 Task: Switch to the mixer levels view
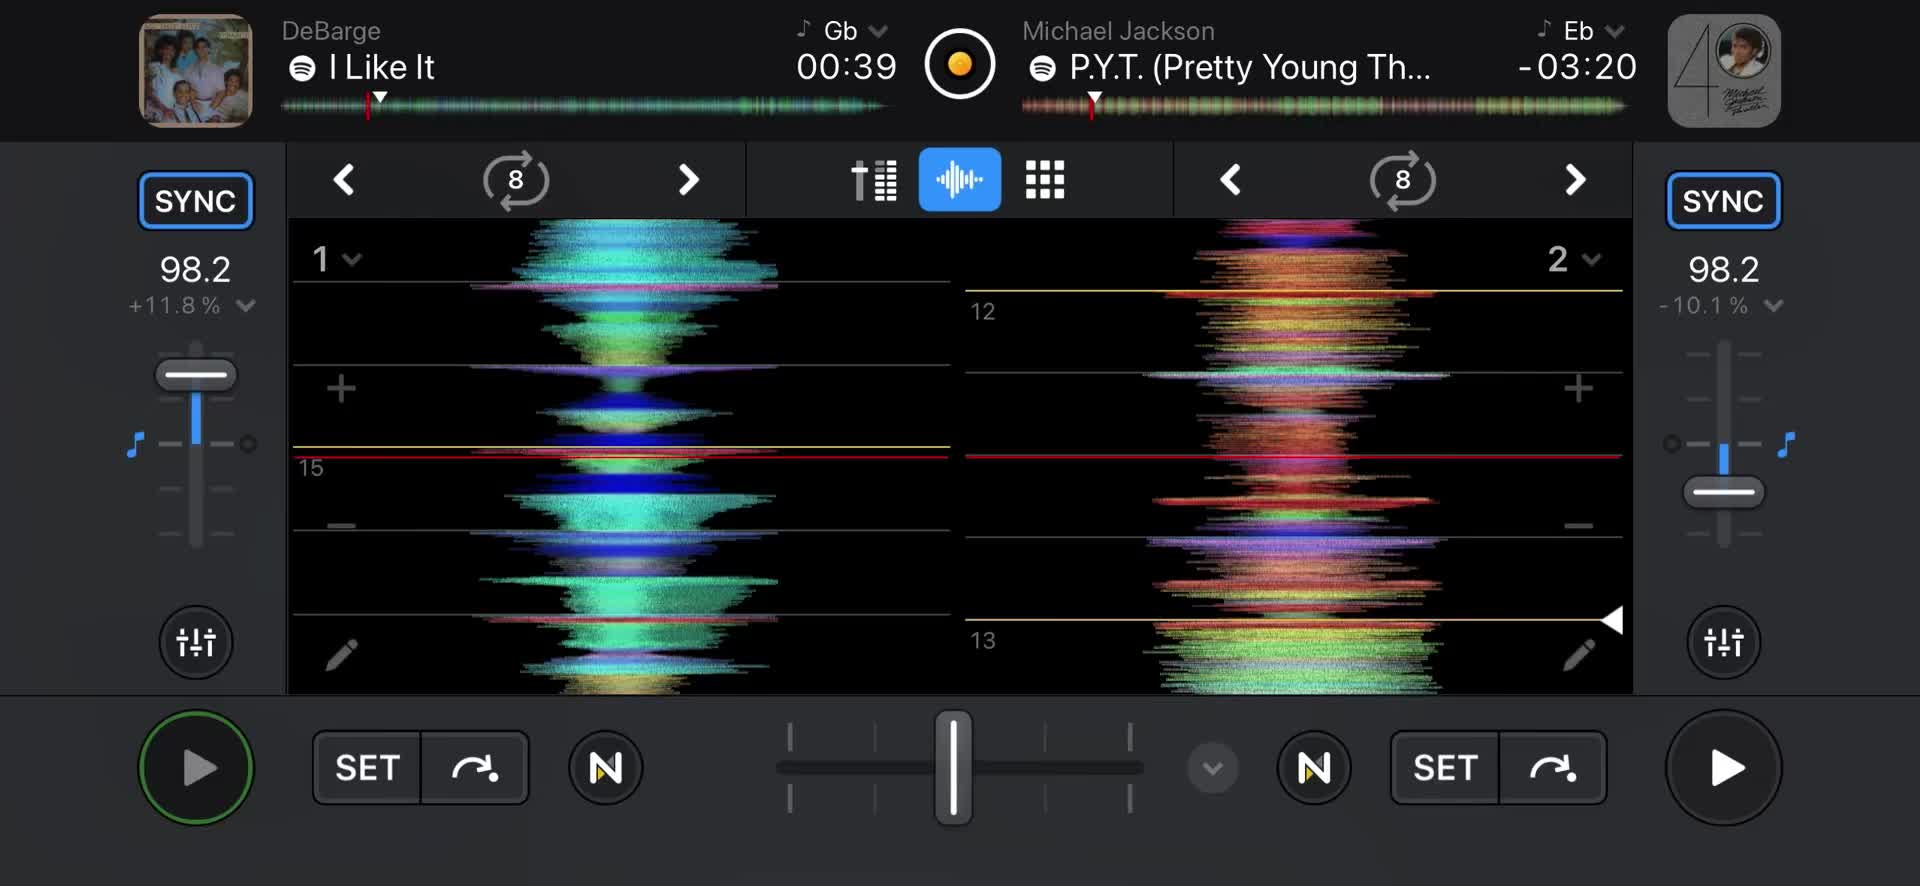(x=874, y=180)
